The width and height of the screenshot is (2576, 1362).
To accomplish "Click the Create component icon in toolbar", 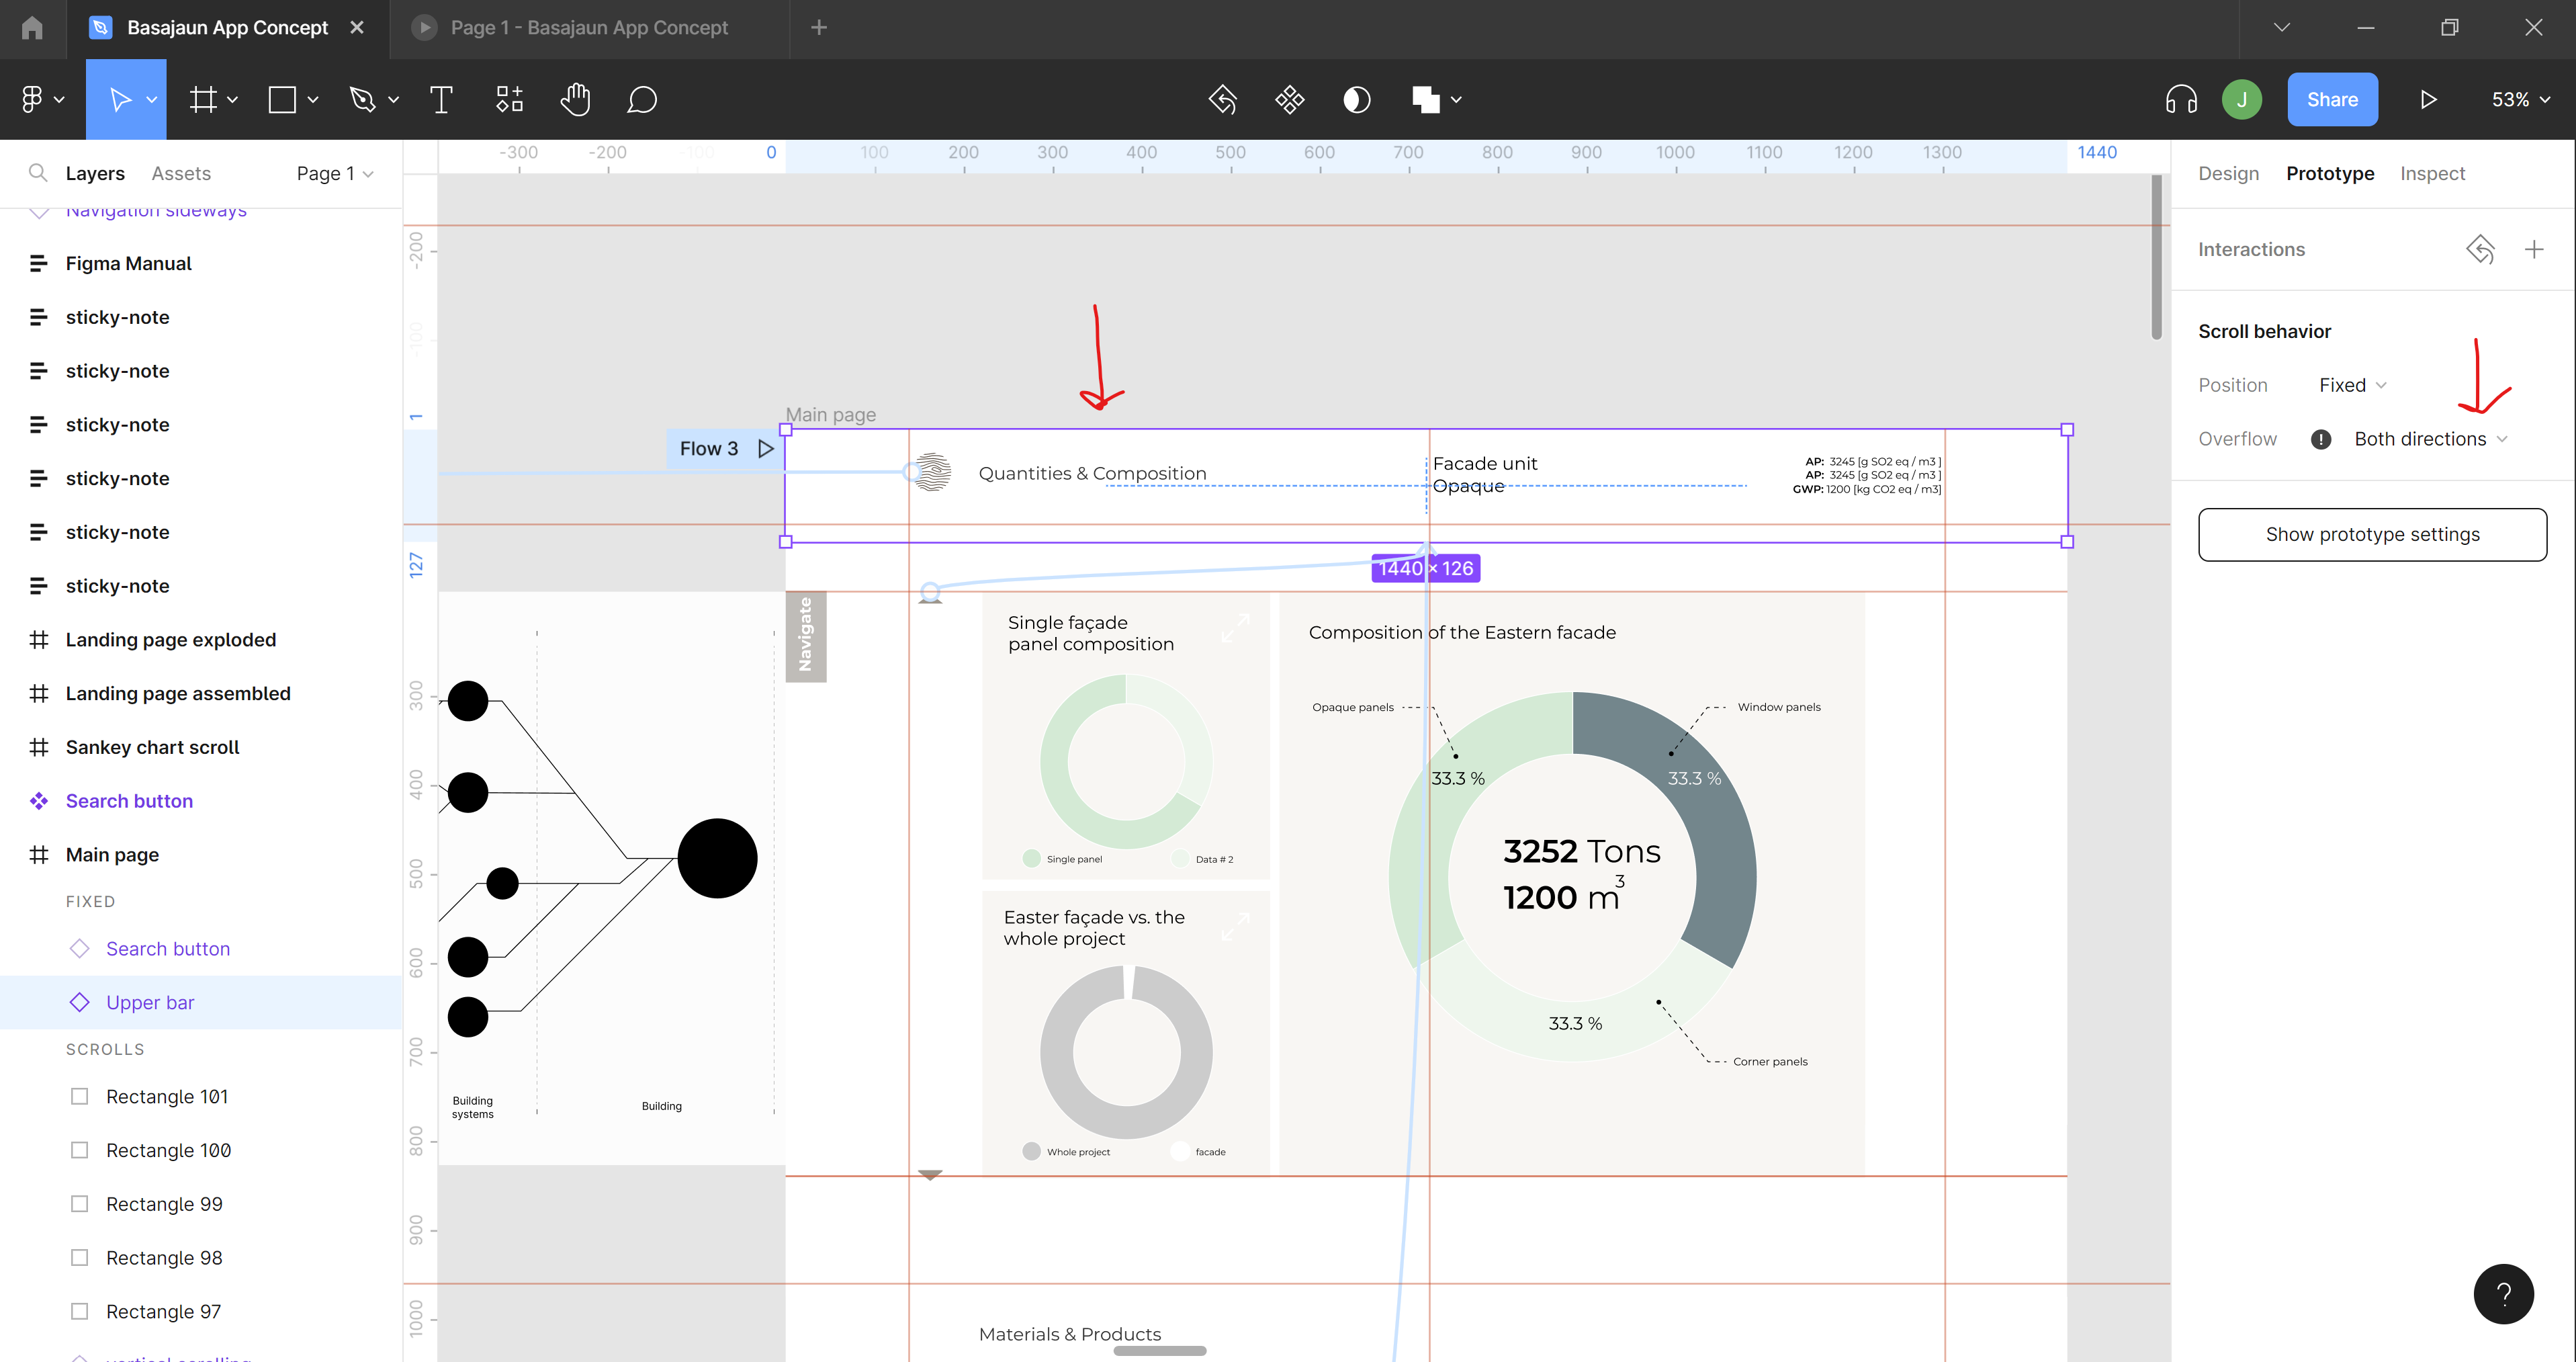I will click(1290, 99).
